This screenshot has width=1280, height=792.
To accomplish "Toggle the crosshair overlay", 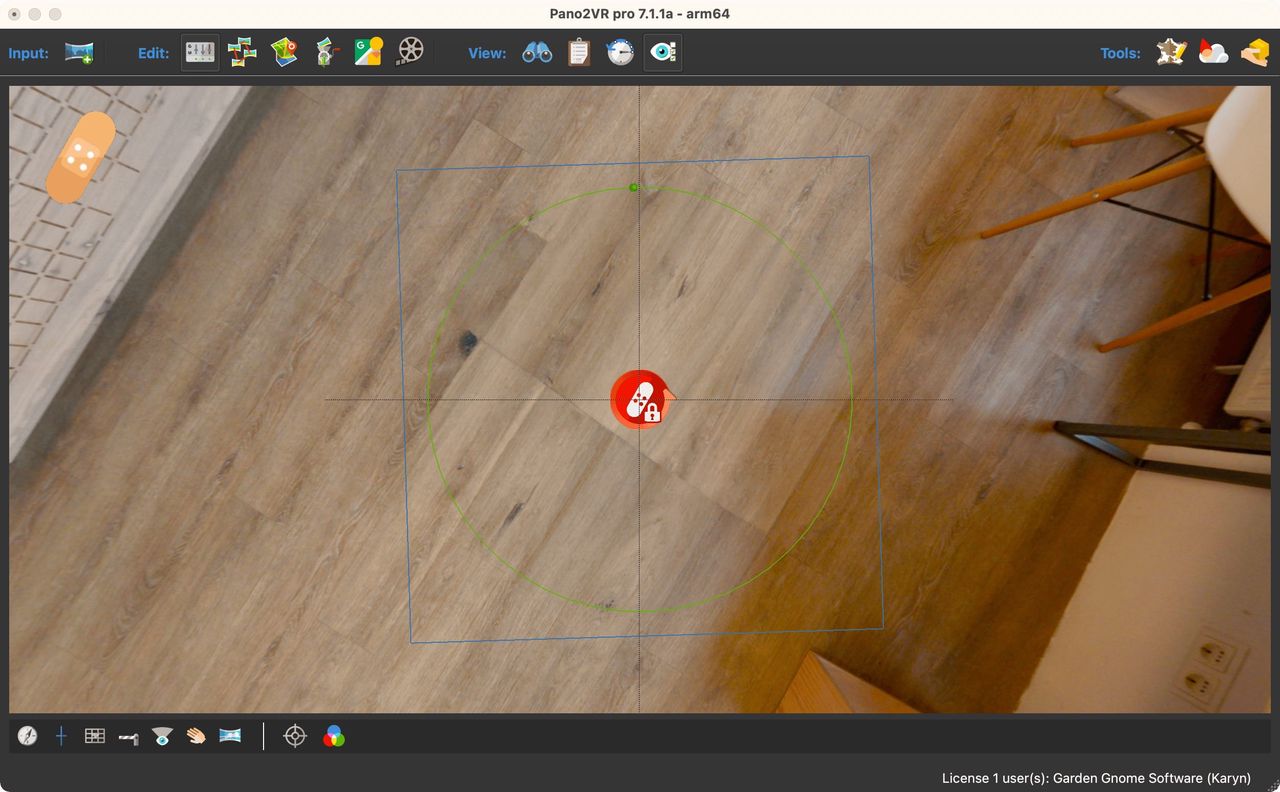I will click(x=61, y=736).
